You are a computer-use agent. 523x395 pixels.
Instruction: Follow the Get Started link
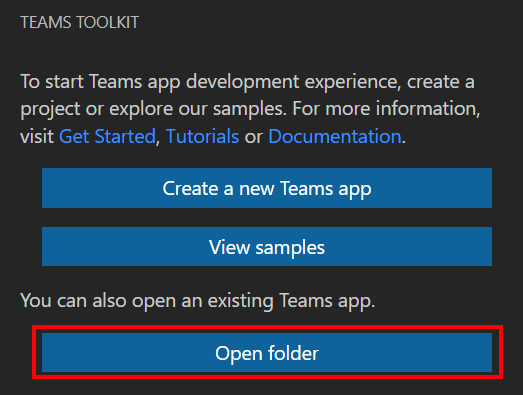pyautogui.click(x=107, y=136)
